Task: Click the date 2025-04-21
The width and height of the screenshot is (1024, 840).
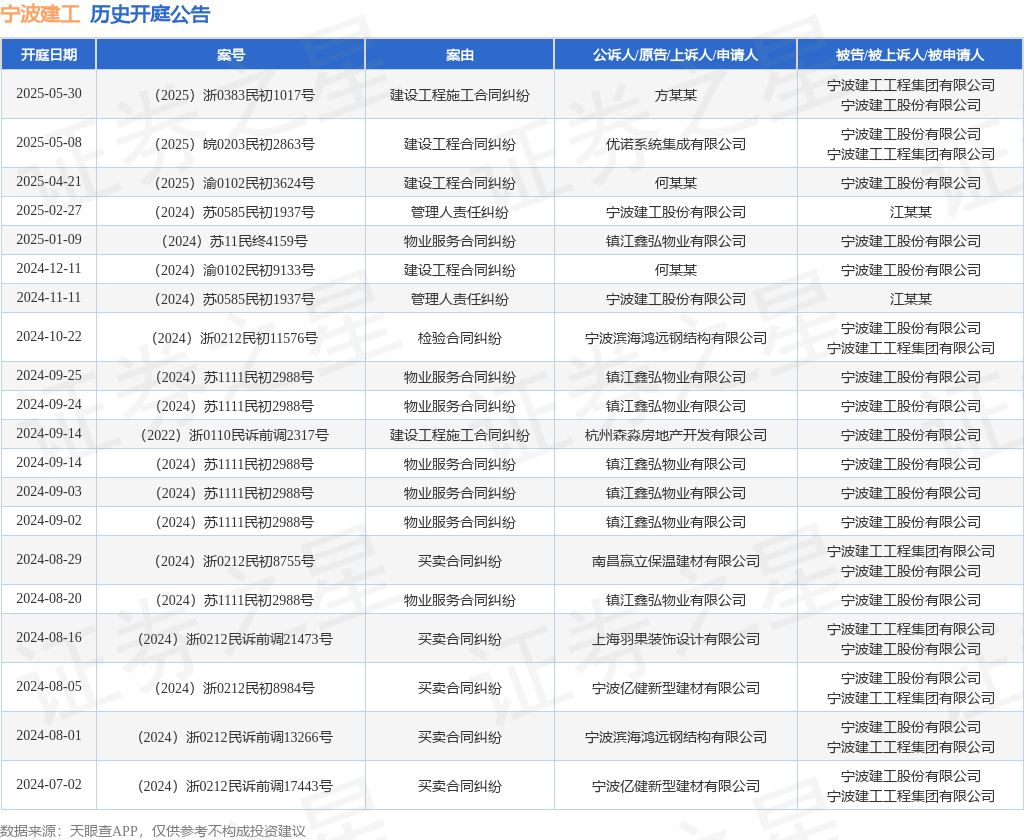Action: point(49,182)
